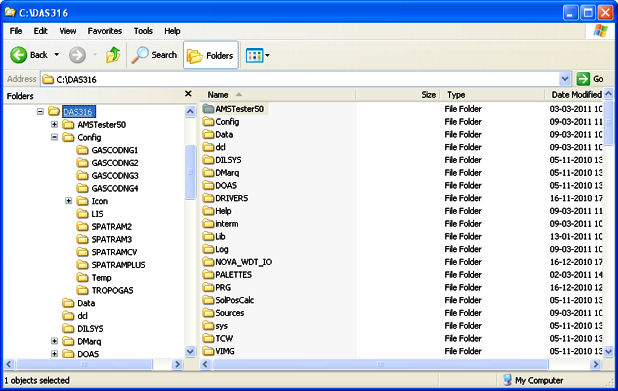
Task: Select DILSYS folder in tree
Action: coord(90,328)
